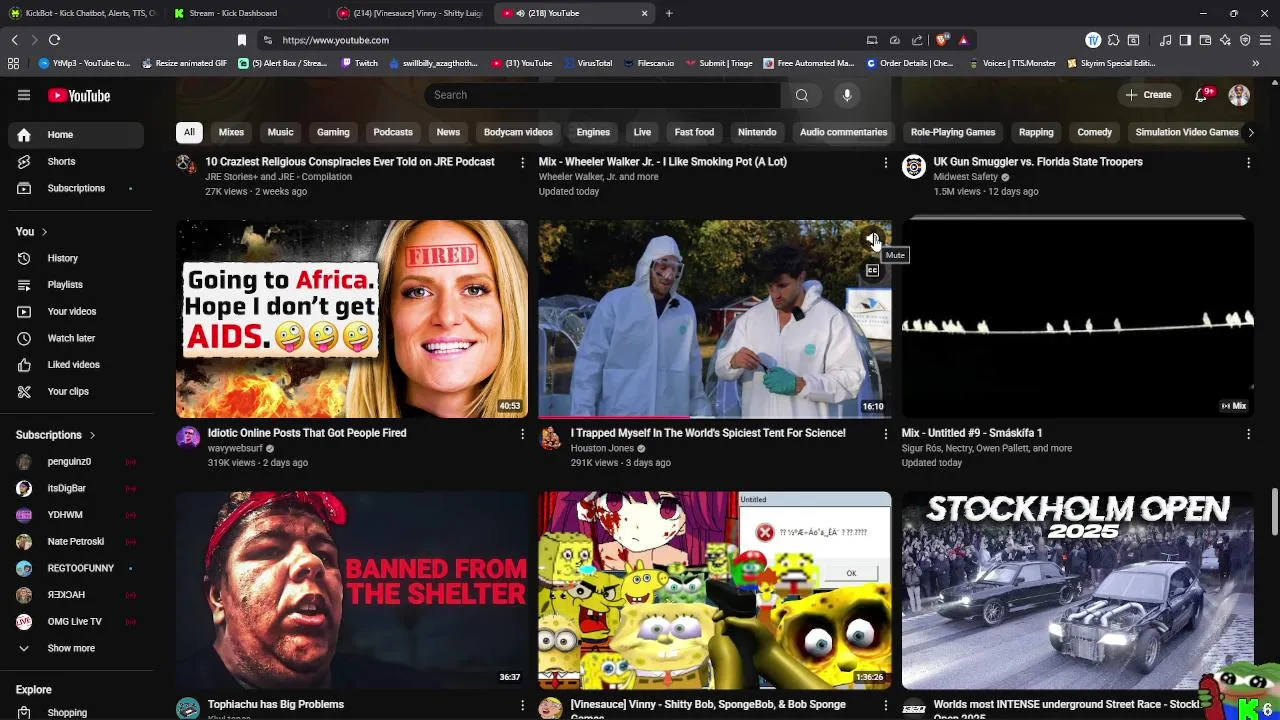This screenshot has width=1280, height=720.
Task: Select the Gaming category chip
Action: tap(333, 132)
